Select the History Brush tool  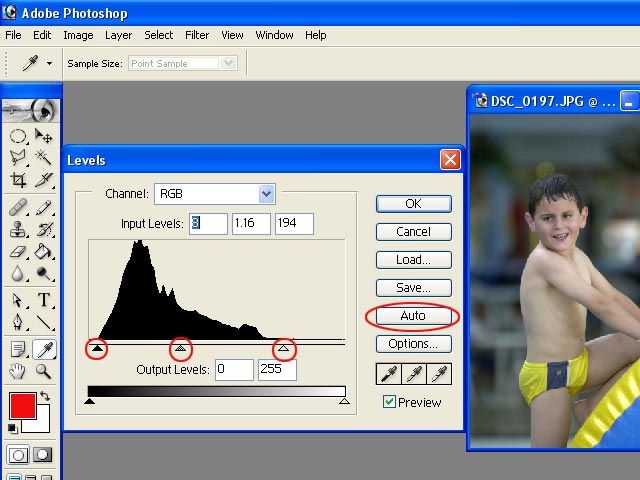click(x=43, y=229)
